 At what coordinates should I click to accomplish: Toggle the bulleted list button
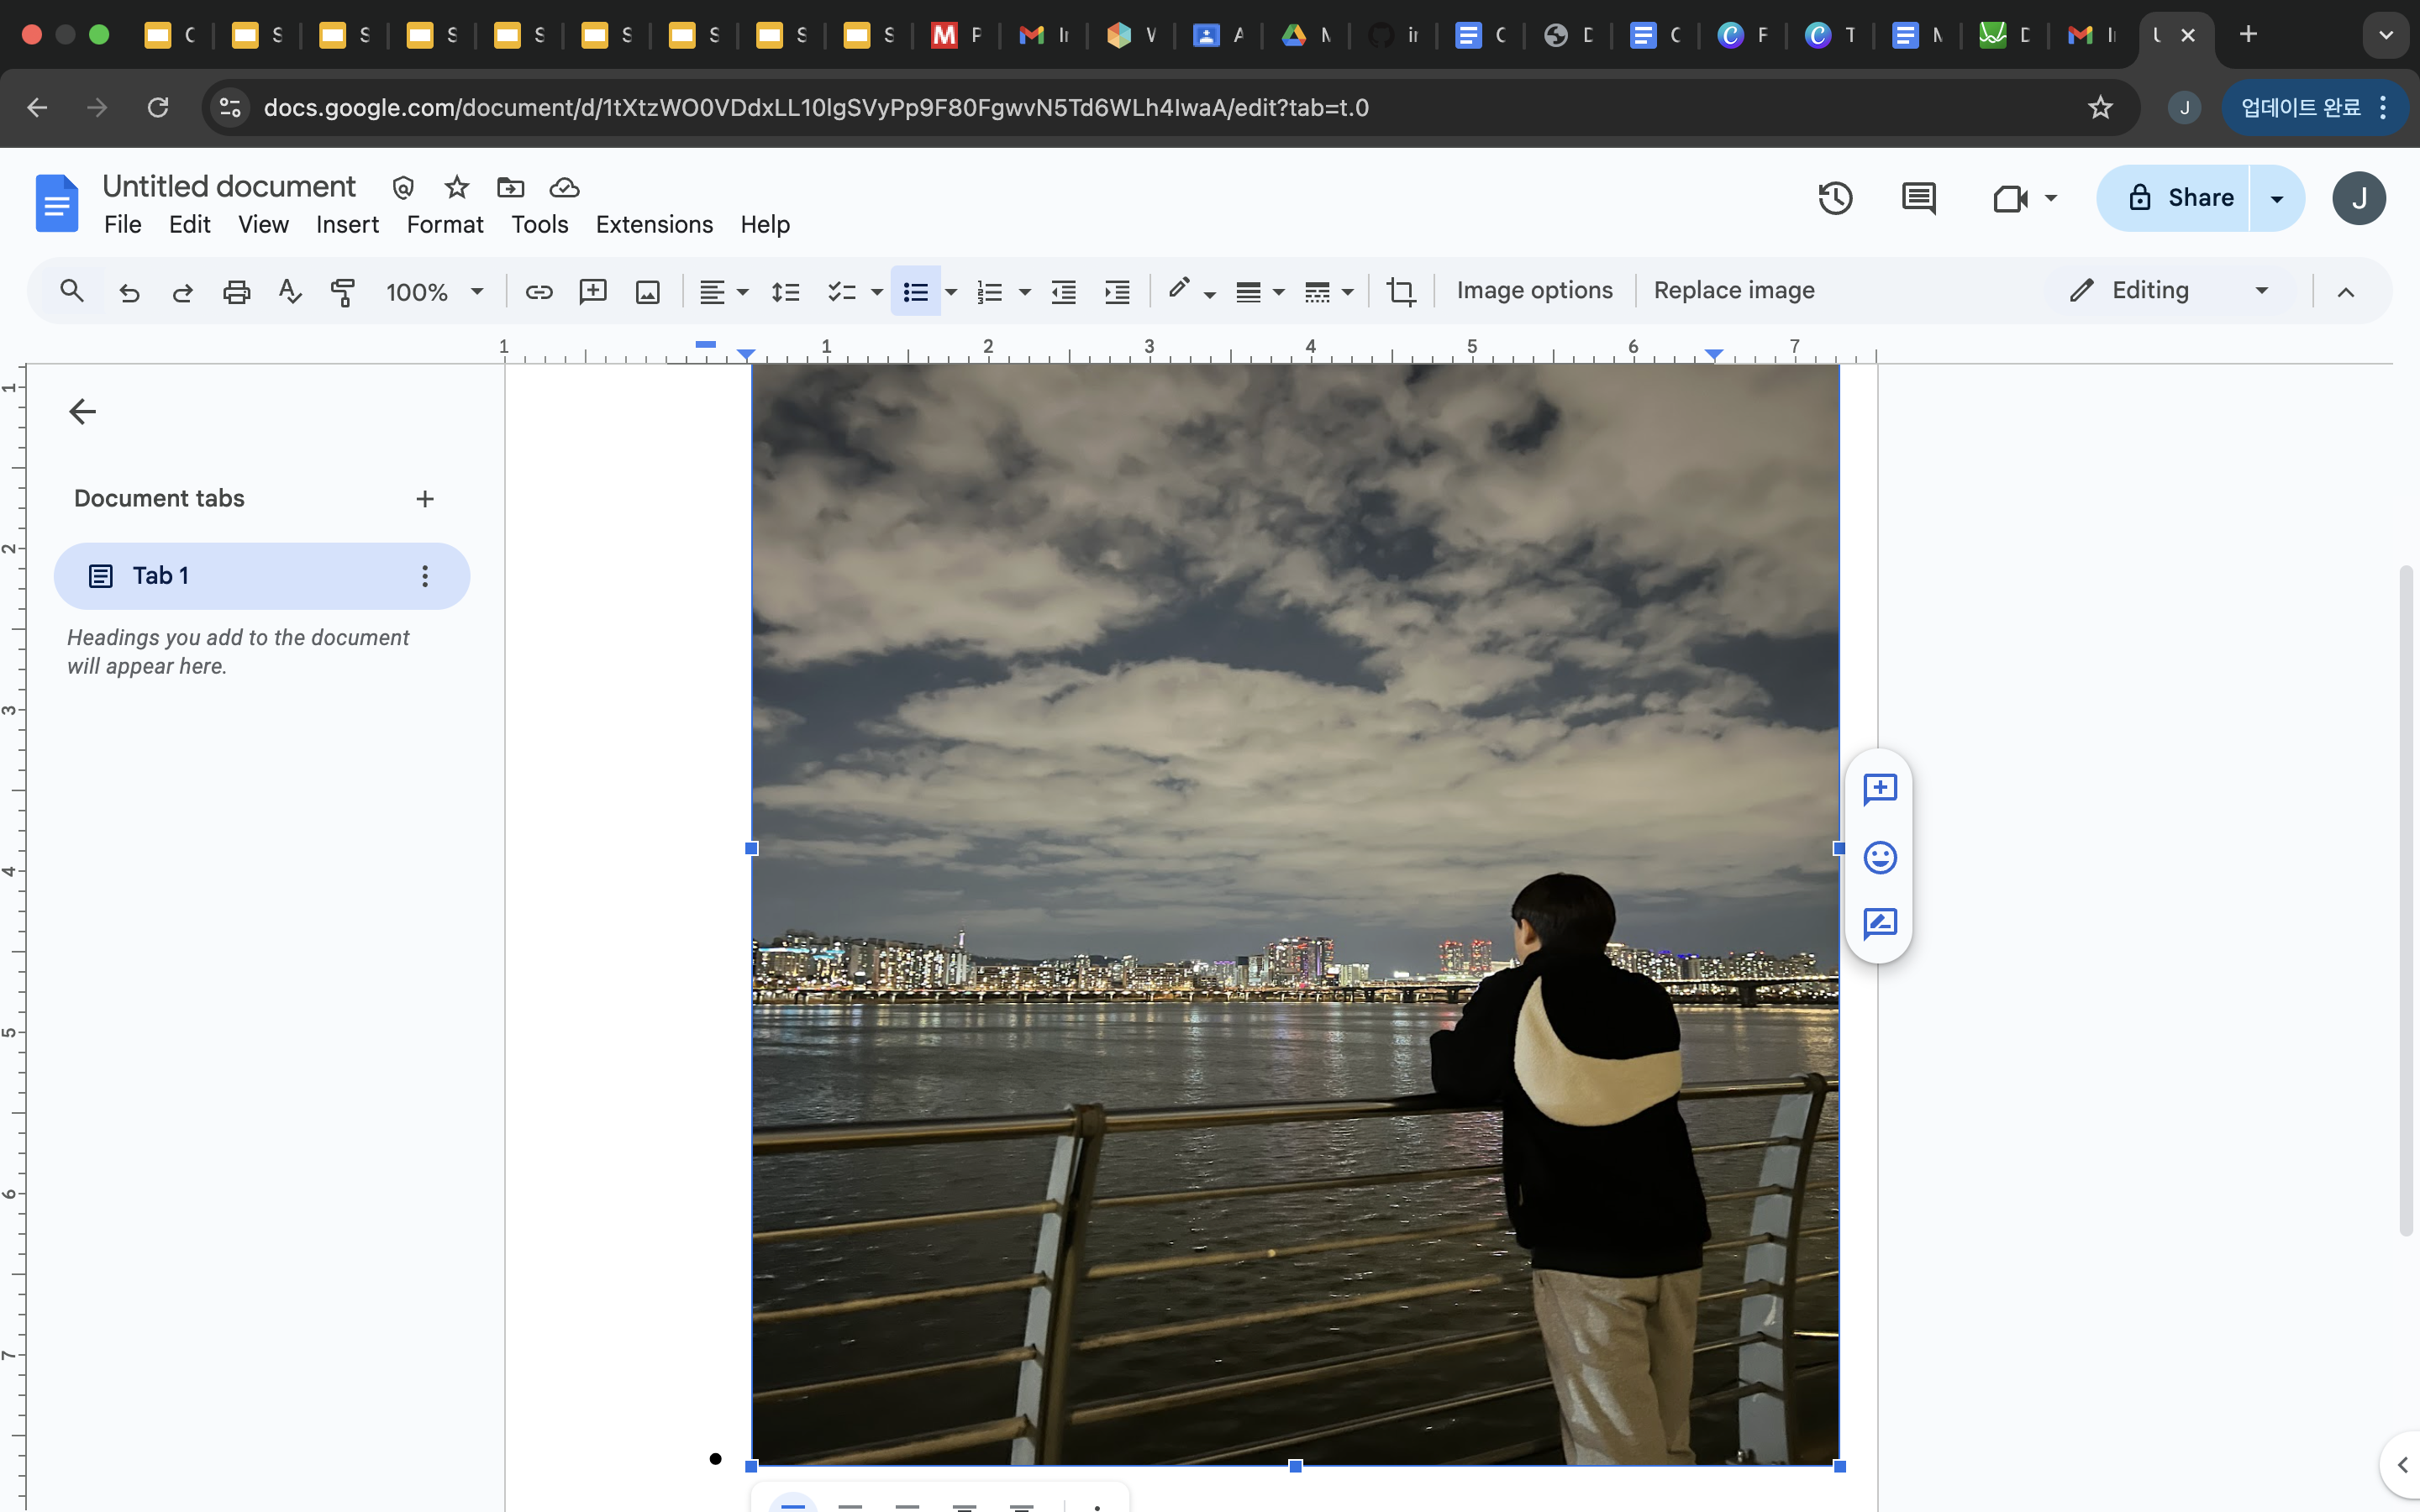[915, 291]
